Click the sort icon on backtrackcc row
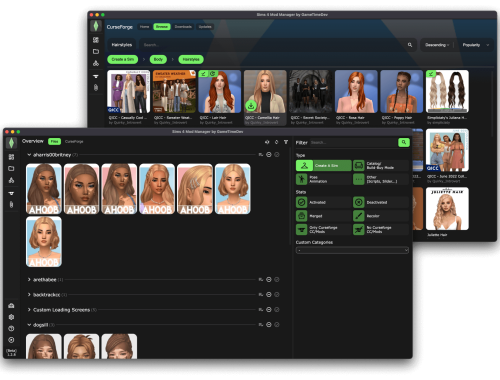500x380 pixels. coord(261,295)
